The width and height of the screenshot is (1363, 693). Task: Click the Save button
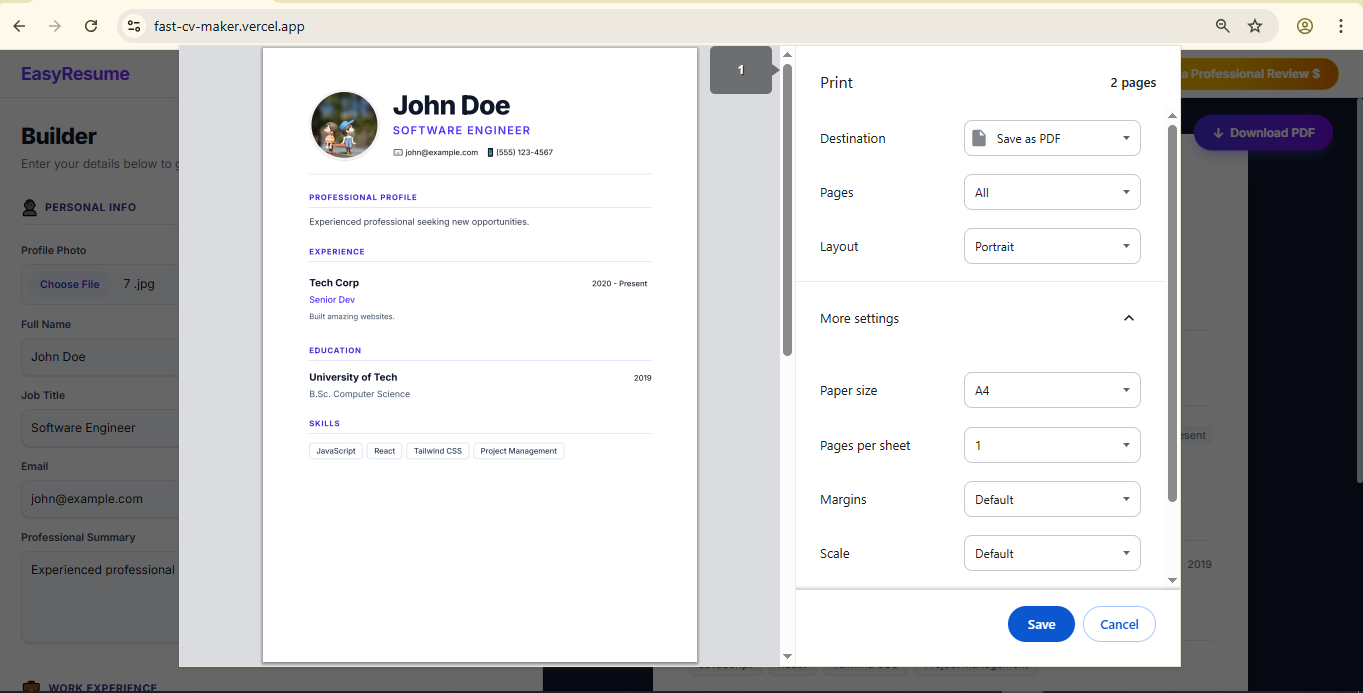tap(1040, 623)
